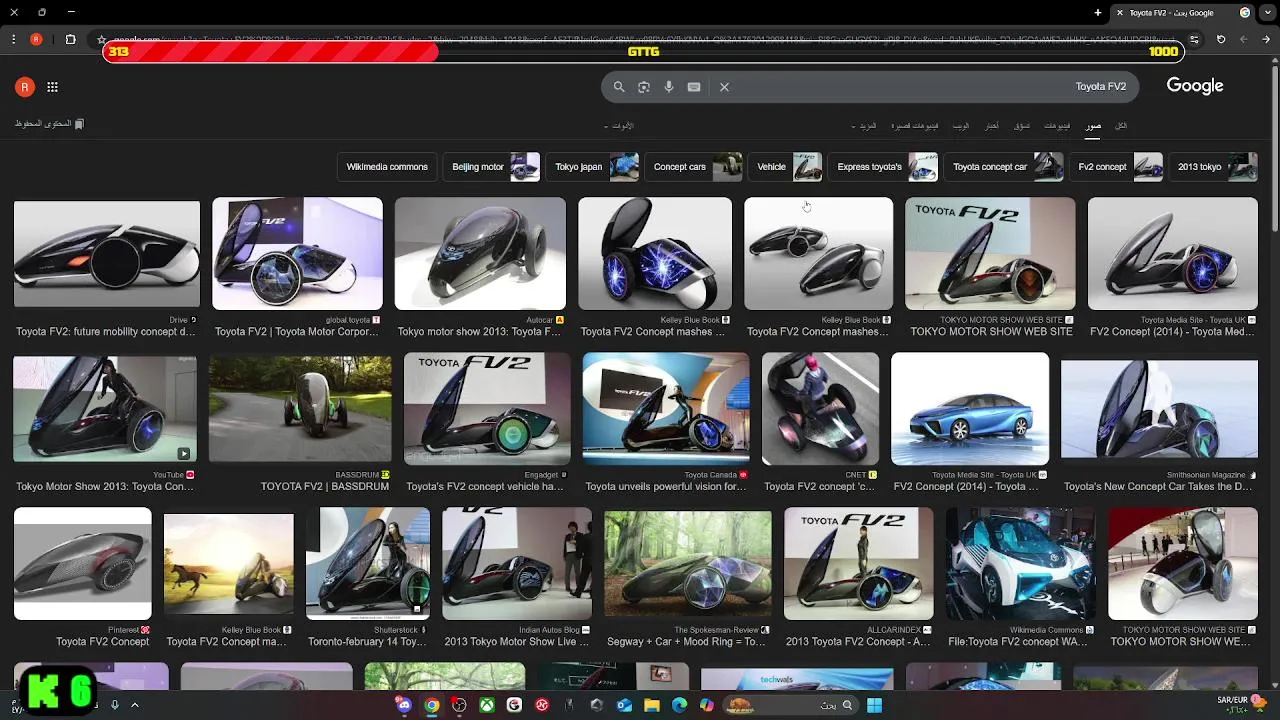Clear the search query with X icon
The height and width of the screenshot is (720, 1280).
pyautogui.click(x=724, y=87)
